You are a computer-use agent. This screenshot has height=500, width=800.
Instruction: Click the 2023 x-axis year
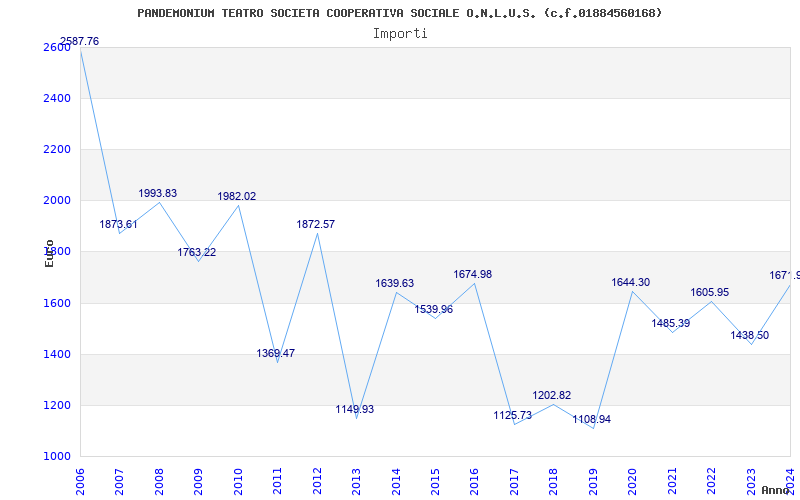(x=752, y=481)
